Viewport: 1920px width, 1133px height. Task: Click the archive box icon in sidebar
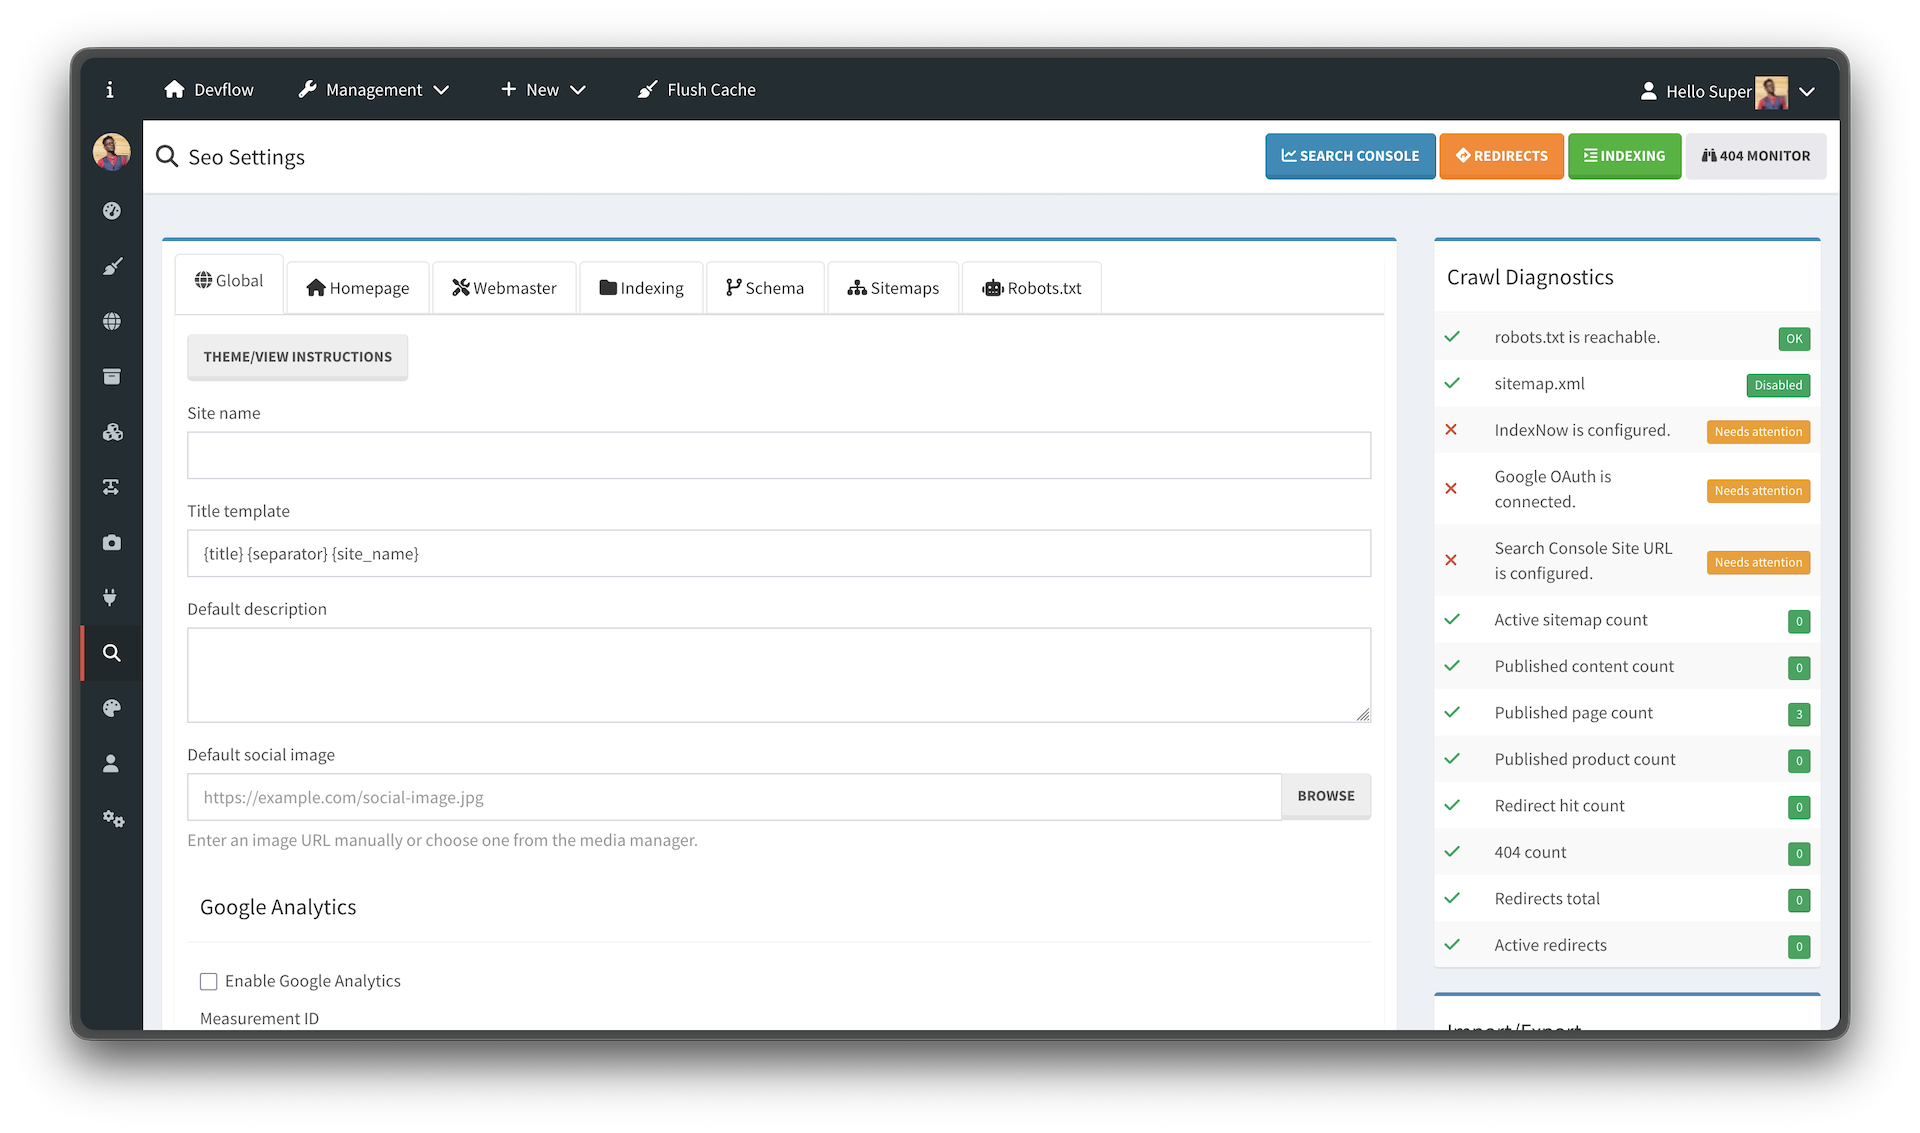pyautogui.click(x=112, y=377)
